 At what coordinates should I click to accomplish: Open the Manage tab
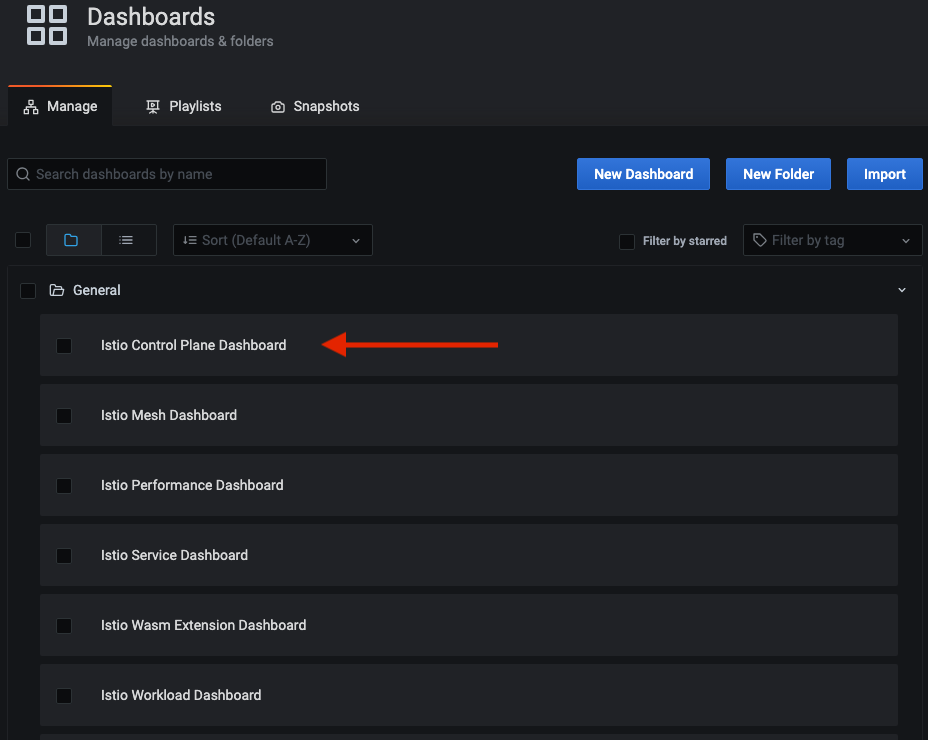60,107
